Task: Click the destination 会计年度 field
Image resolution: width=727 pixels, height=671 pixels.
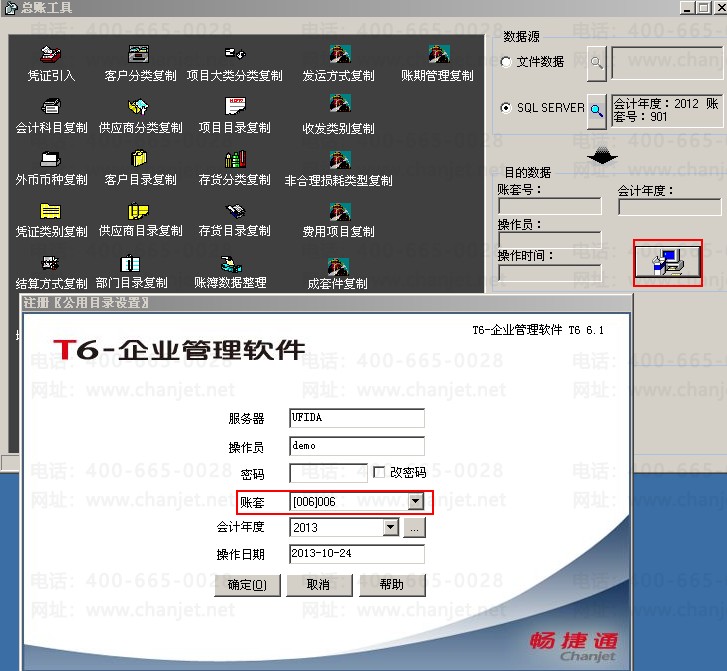Action: (x=670, y=206)
